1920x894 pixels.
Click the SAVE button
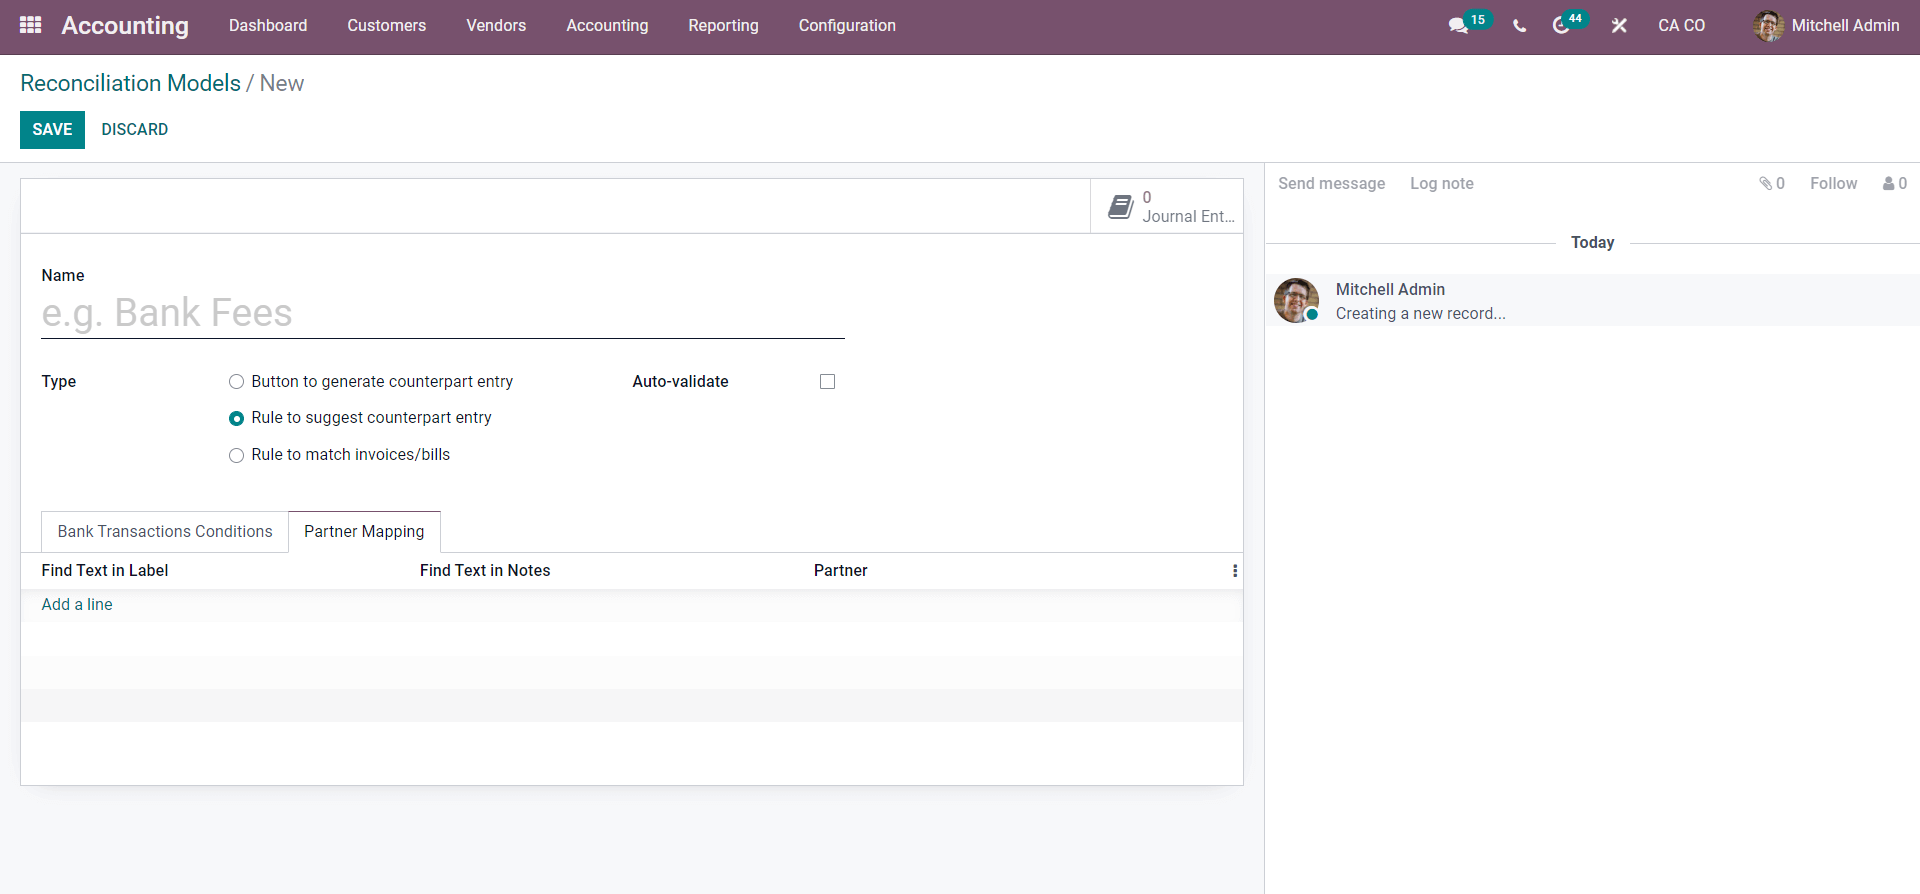click(52, 130)
